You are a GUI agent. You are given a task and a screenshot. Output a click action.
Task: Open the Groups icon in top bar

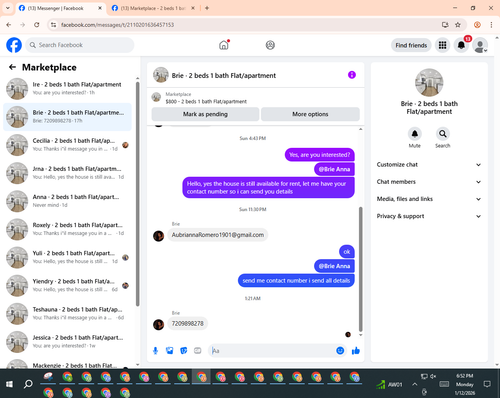click(270, 45)
